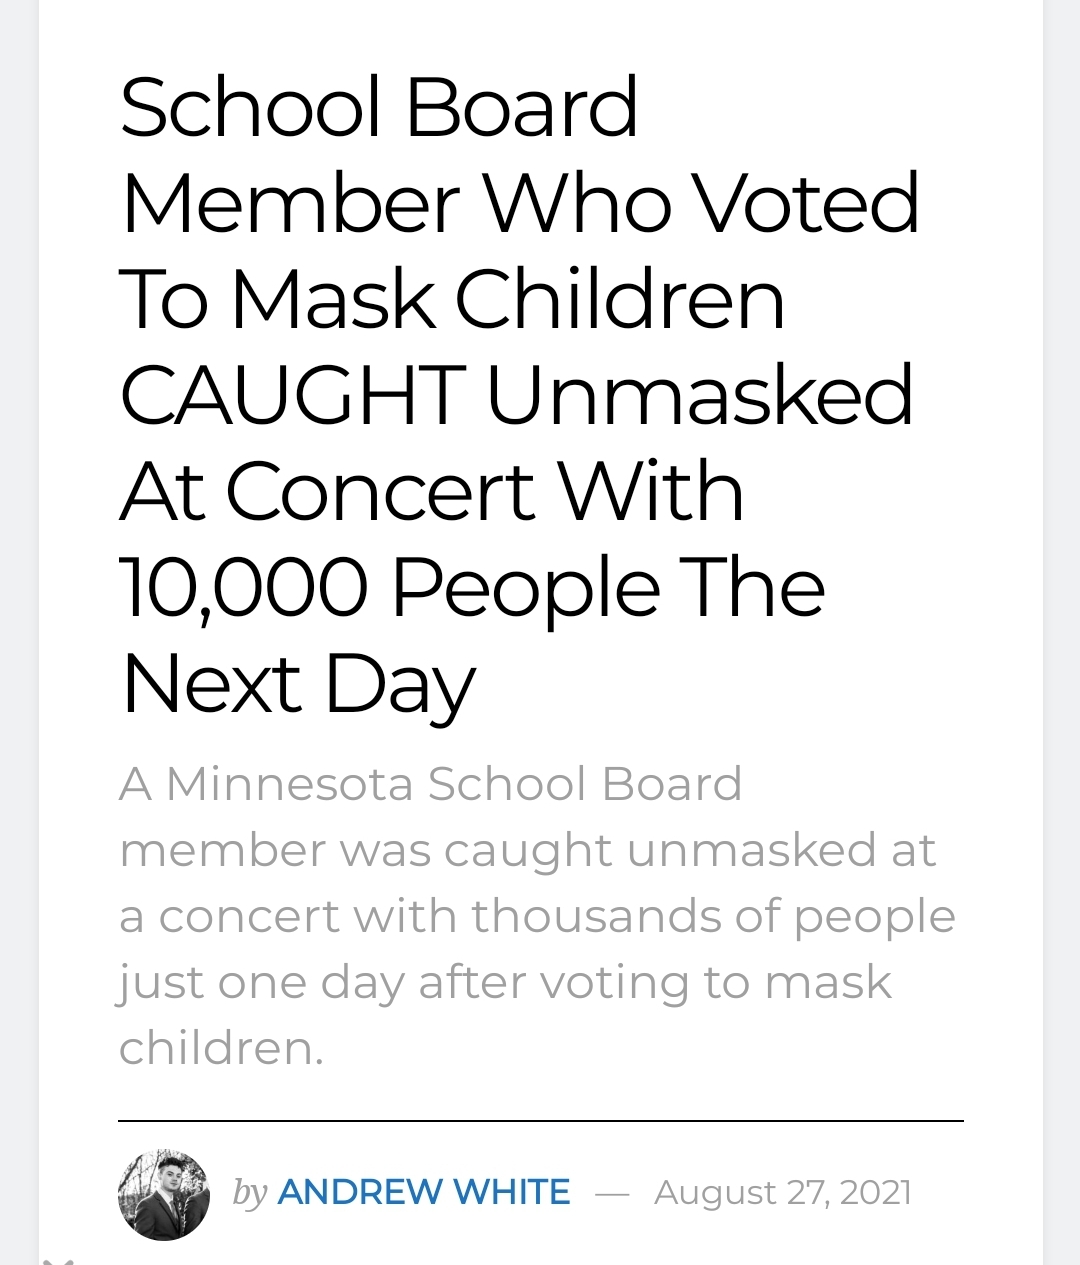This screenshot has width=1080, height=1265.
Task: Click "To Mask Children" headline line
Action: coord(452,299)
